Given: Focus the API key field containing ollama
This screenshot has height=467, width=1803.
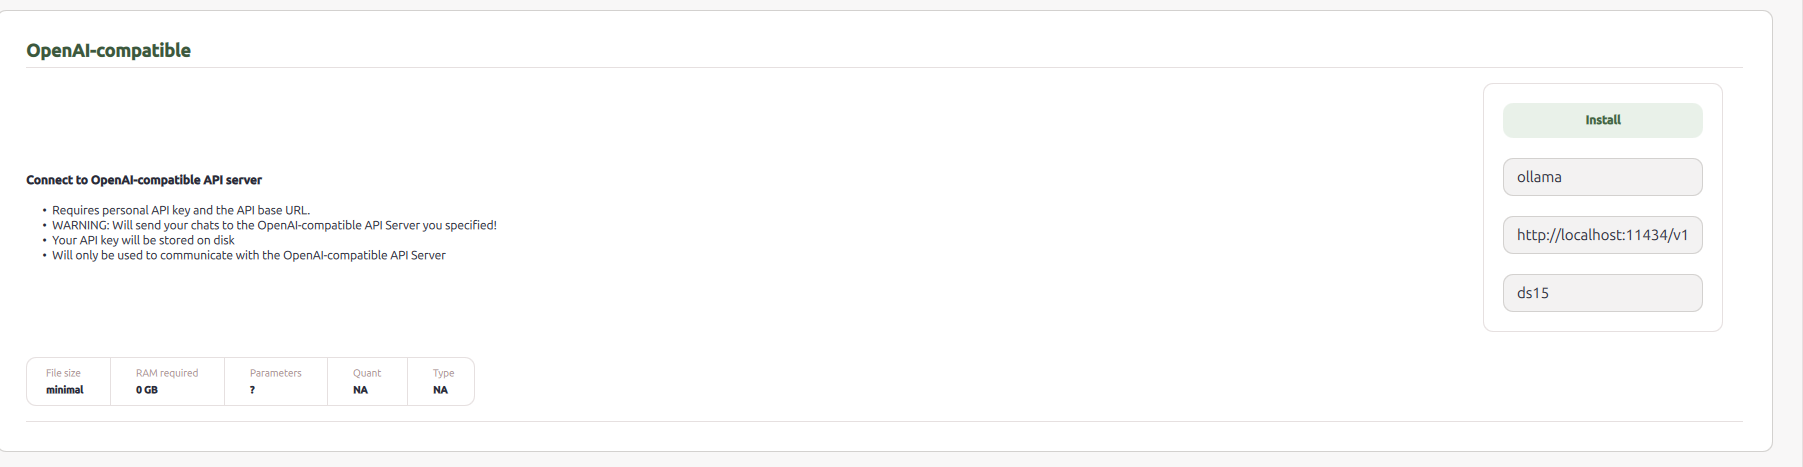Looking at the screenshot, I should tap(1602, 177).
